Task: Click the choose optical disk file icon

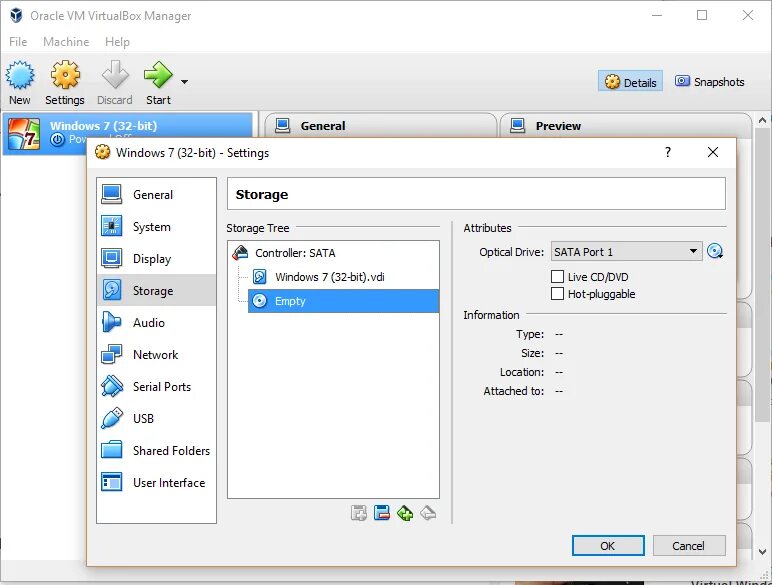Action: (715, 252)
